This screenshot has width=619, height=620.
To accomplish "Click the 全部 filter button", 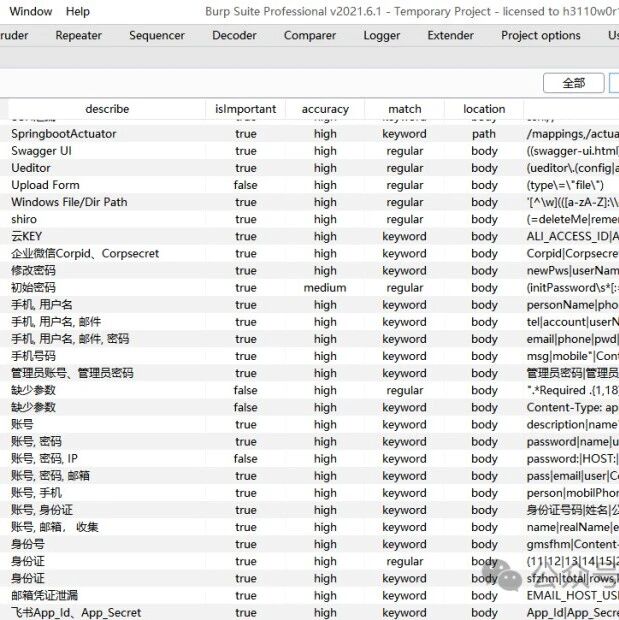I will pos(574,83).
